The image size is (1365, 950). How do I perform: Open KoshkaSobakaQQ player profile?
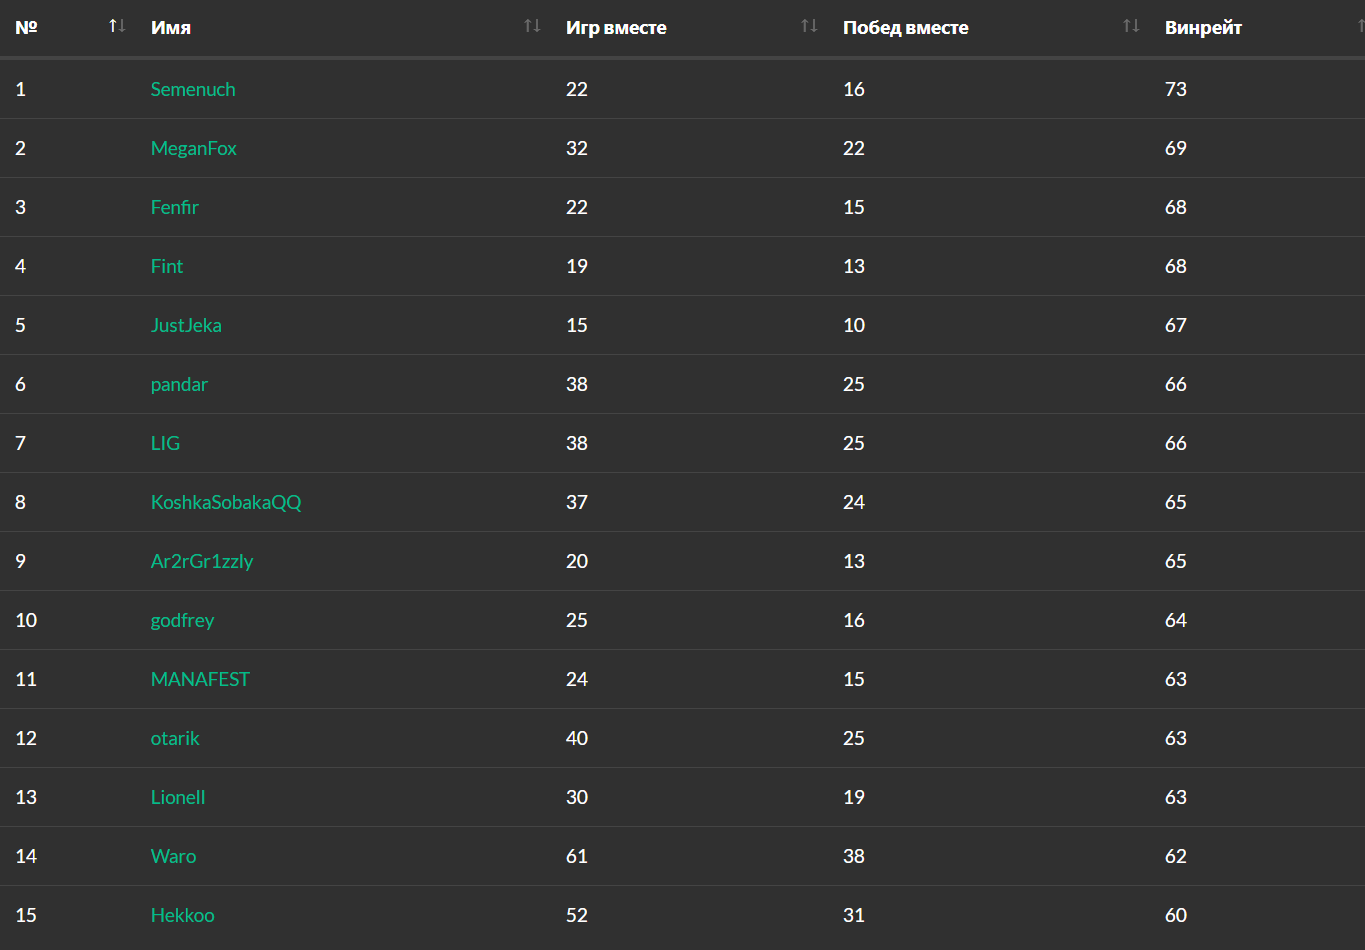click(226, 502)
